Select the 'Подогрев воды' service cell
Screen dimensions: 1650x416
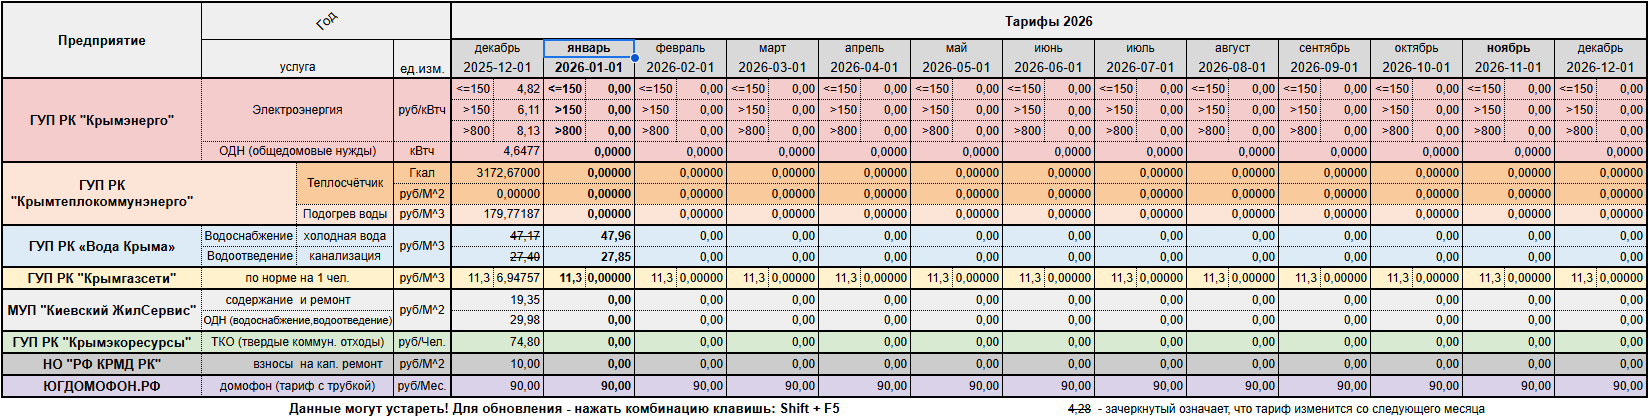tap(345, 214)
